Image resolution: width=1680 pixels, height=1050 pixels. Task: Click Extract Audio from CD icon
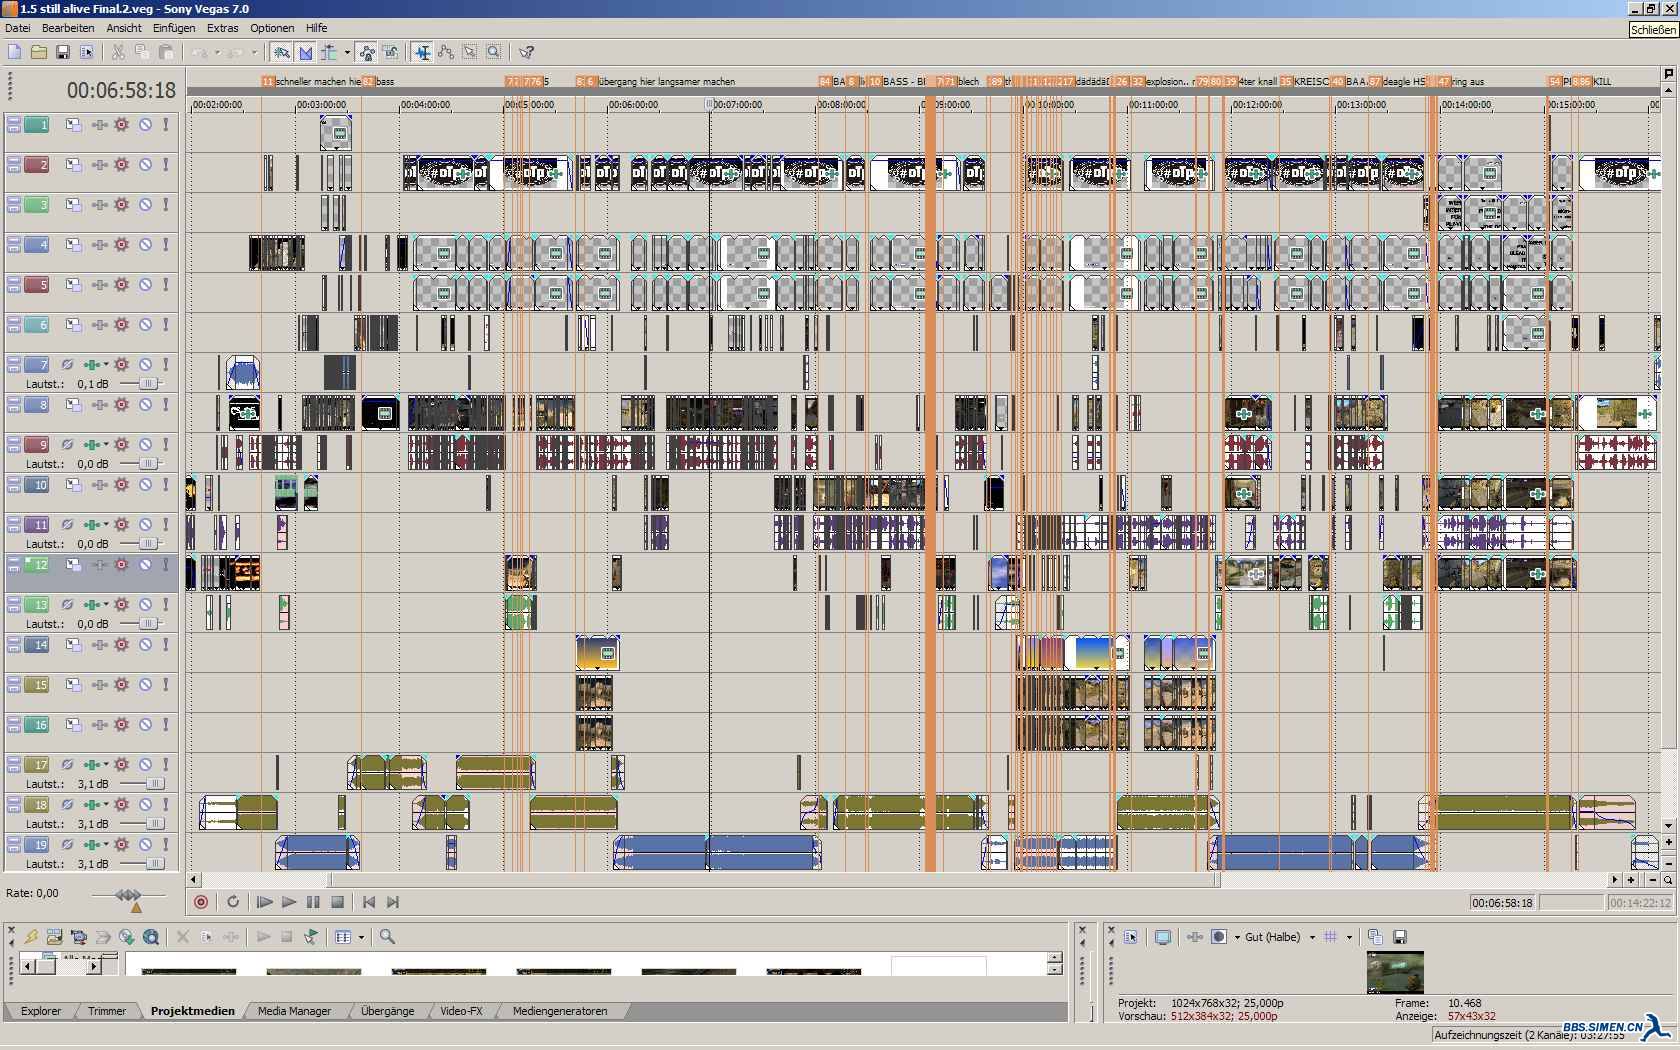(x=127, y=937)
